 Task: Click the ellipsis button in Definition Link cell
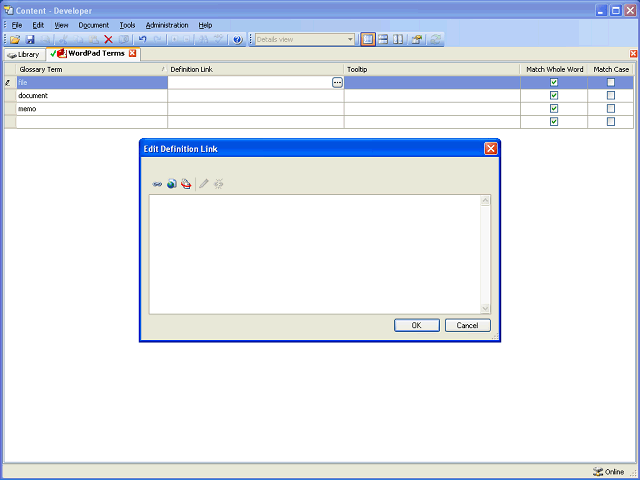coord(337,82)
